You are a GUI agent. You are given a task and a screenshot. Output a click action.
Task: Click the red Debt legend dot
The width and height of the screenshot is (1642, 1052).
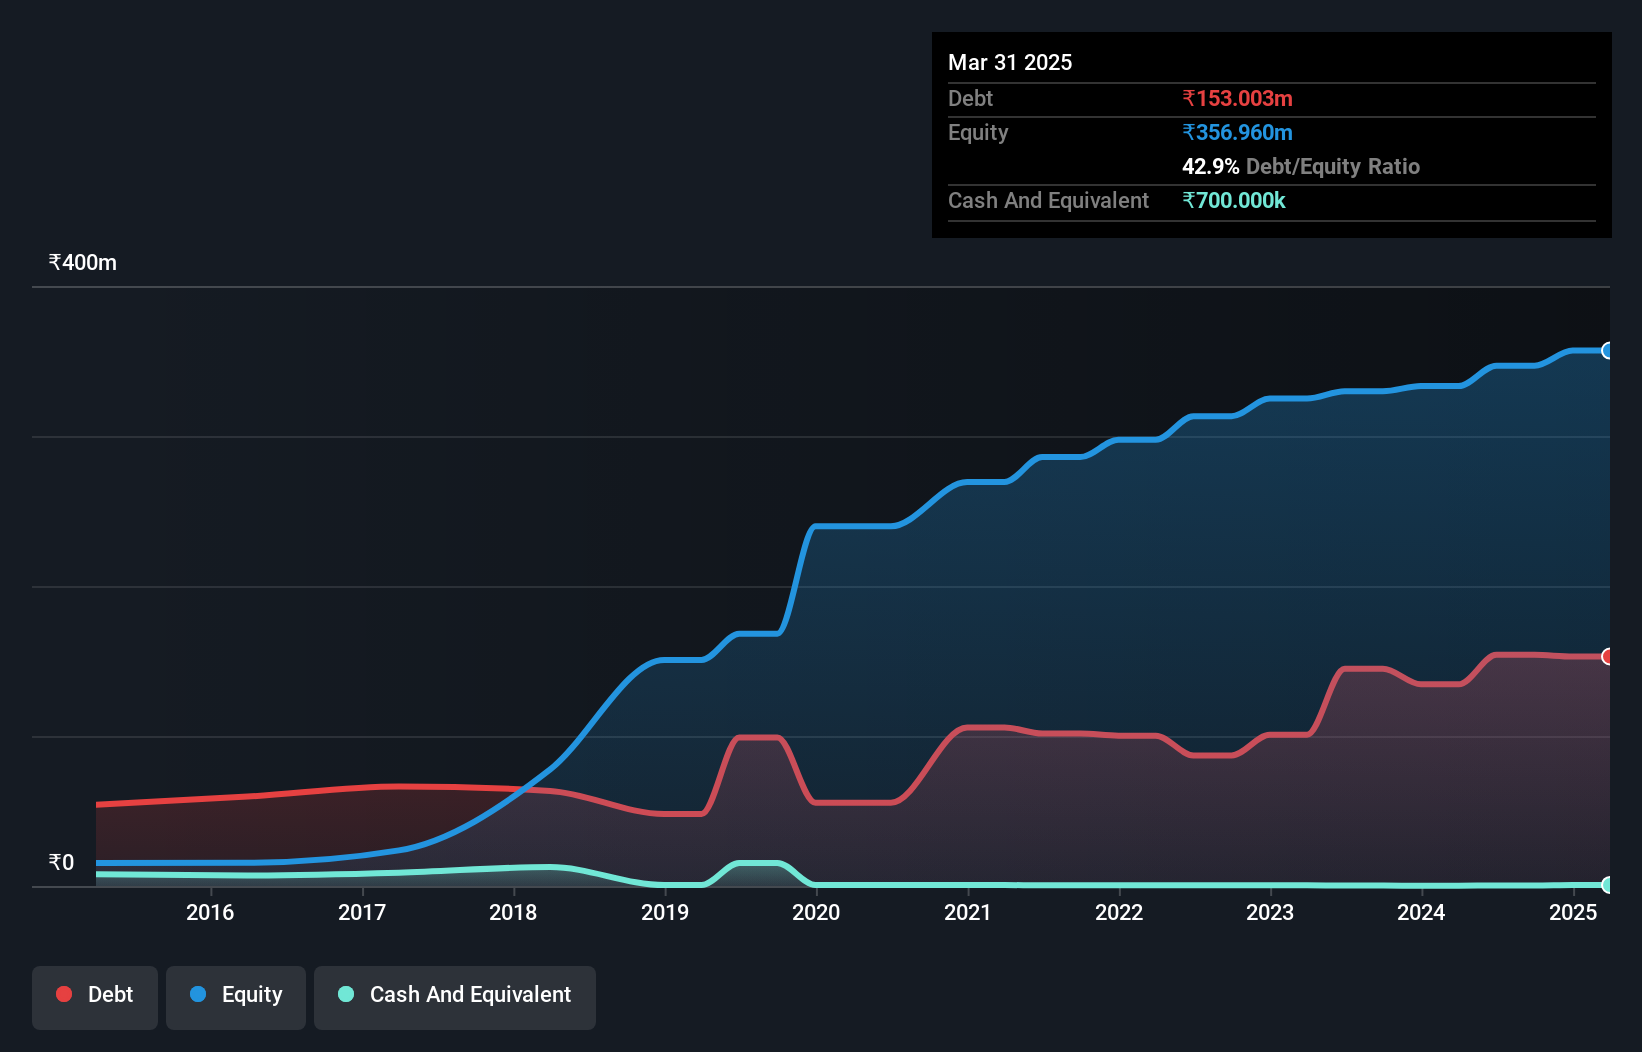tap(64, 994)
